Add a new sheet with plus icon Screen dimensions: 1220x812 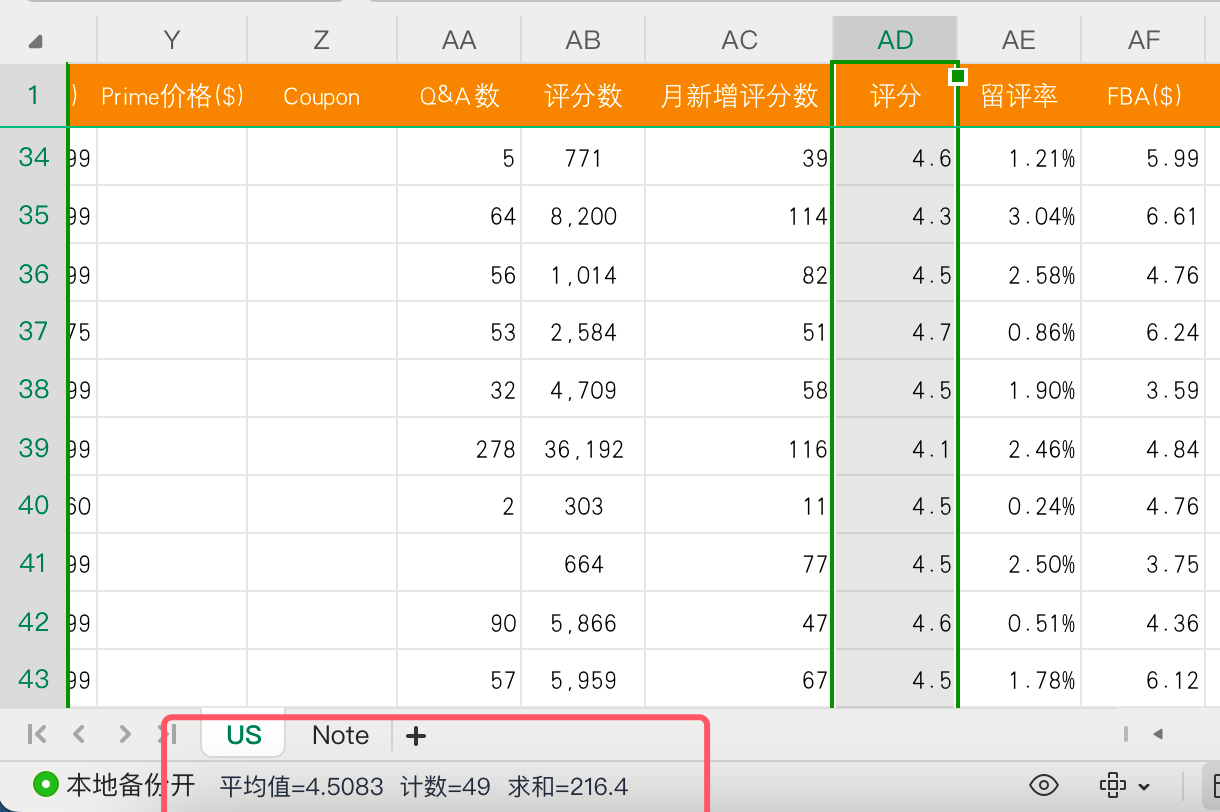point(416,736)
